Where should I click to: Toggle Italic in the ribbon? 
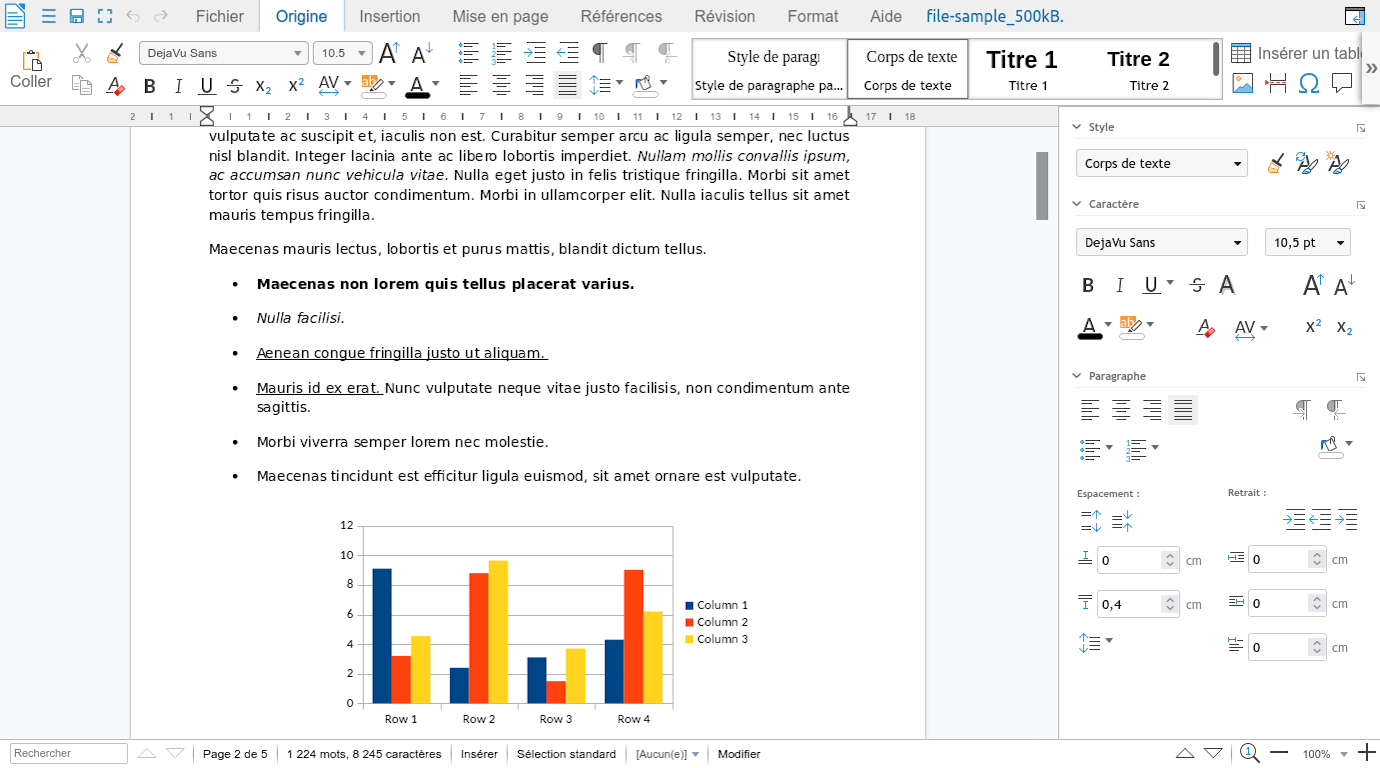[x=178, y=86]
